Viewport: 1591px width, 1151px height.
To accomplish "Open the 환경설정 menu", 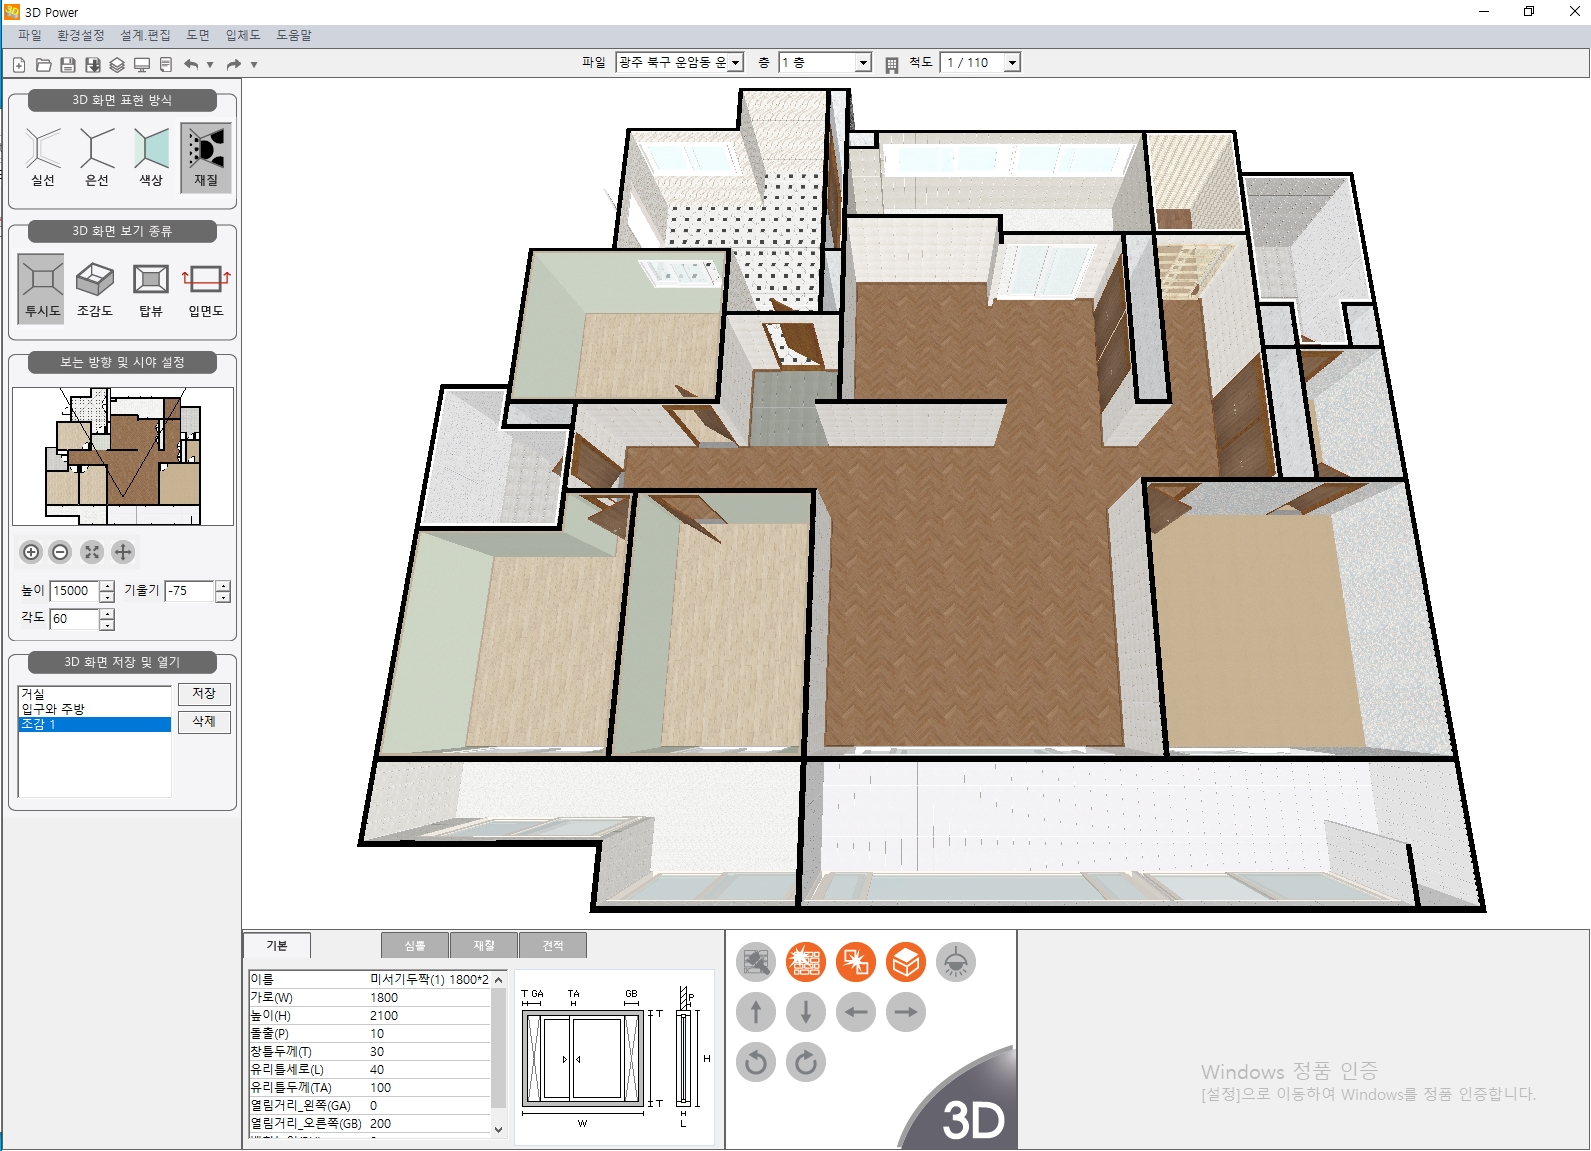I will (80, 35).
